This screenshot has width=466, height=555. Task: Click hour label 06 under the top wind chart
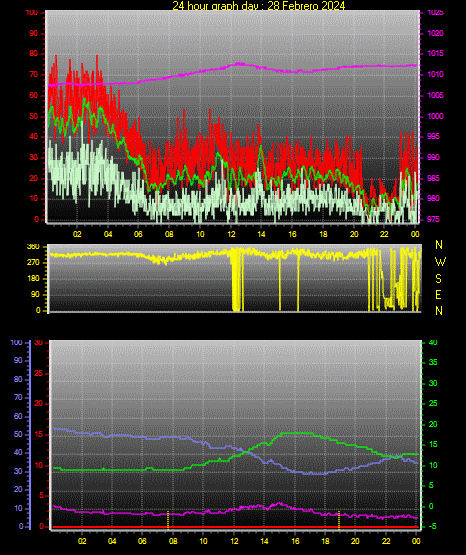point(138,234)
